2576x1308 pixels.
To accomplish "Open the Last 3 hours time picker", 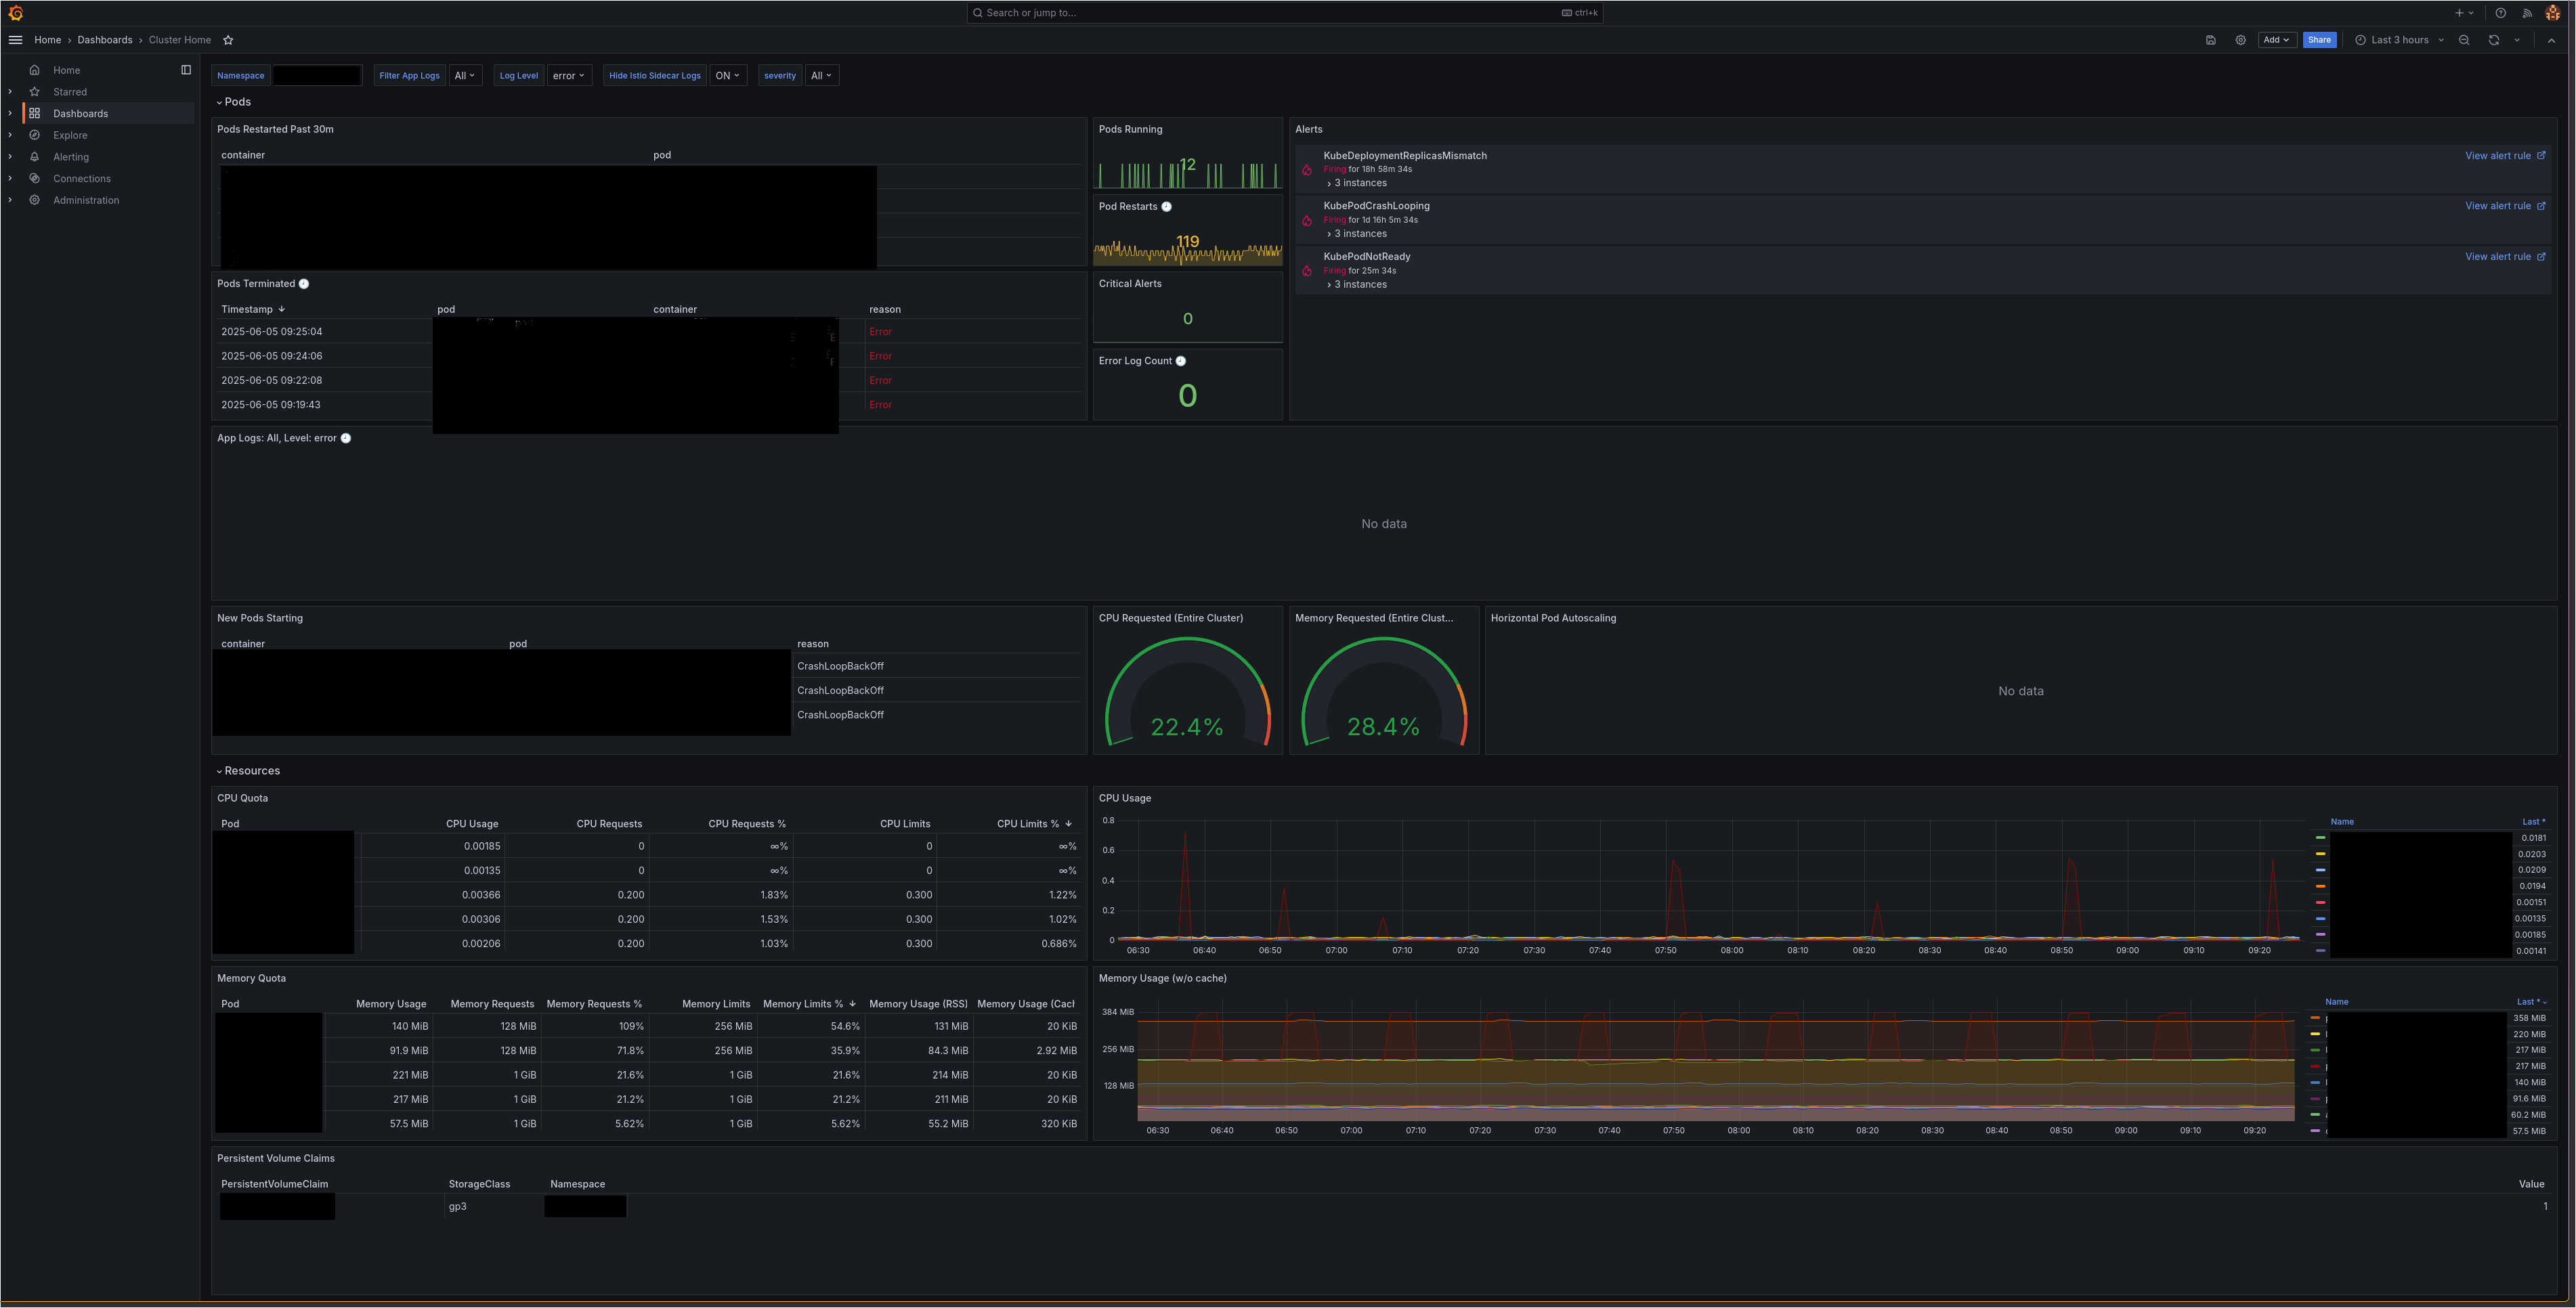I will [x=2399, y=40].
